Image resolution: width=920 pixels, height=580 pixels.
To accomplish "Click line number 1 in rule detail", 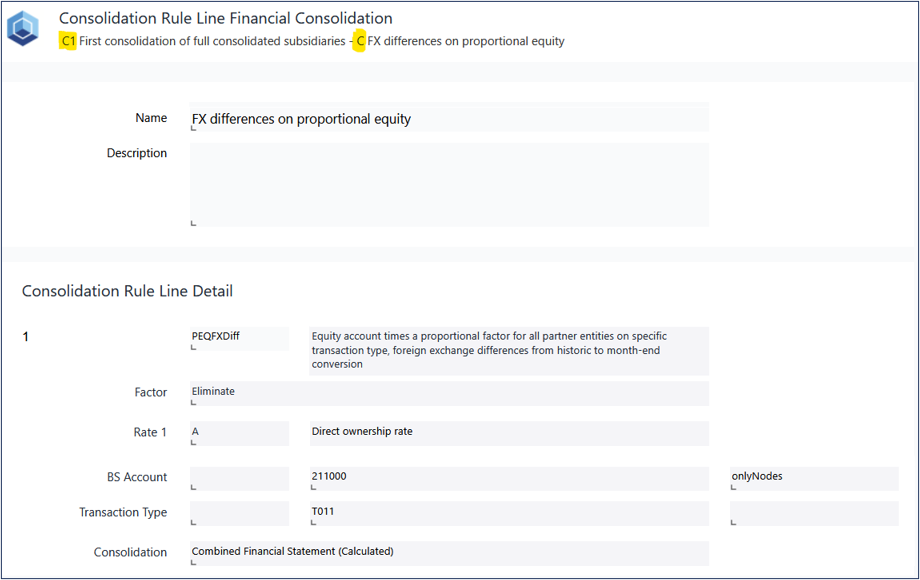I will [x=26, y=337].
